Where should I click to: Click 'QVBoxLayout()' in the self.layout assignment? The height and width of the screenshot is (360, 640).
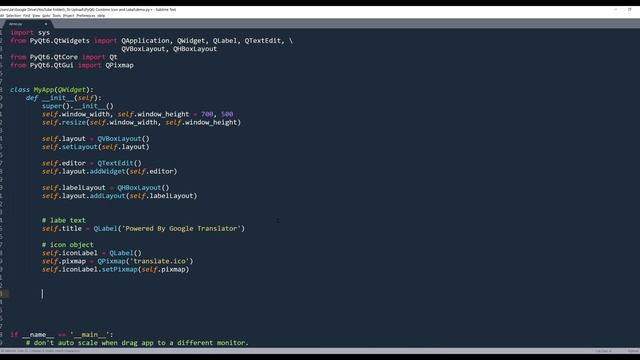pos(123,138)
